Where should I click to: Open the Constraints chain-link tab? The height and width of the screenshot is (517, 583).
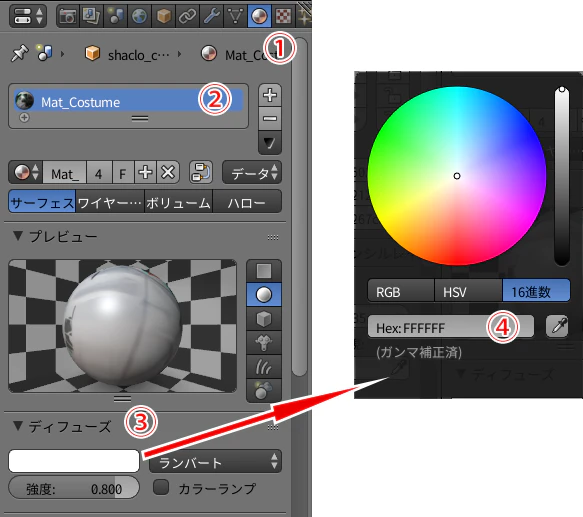point(187,16)
